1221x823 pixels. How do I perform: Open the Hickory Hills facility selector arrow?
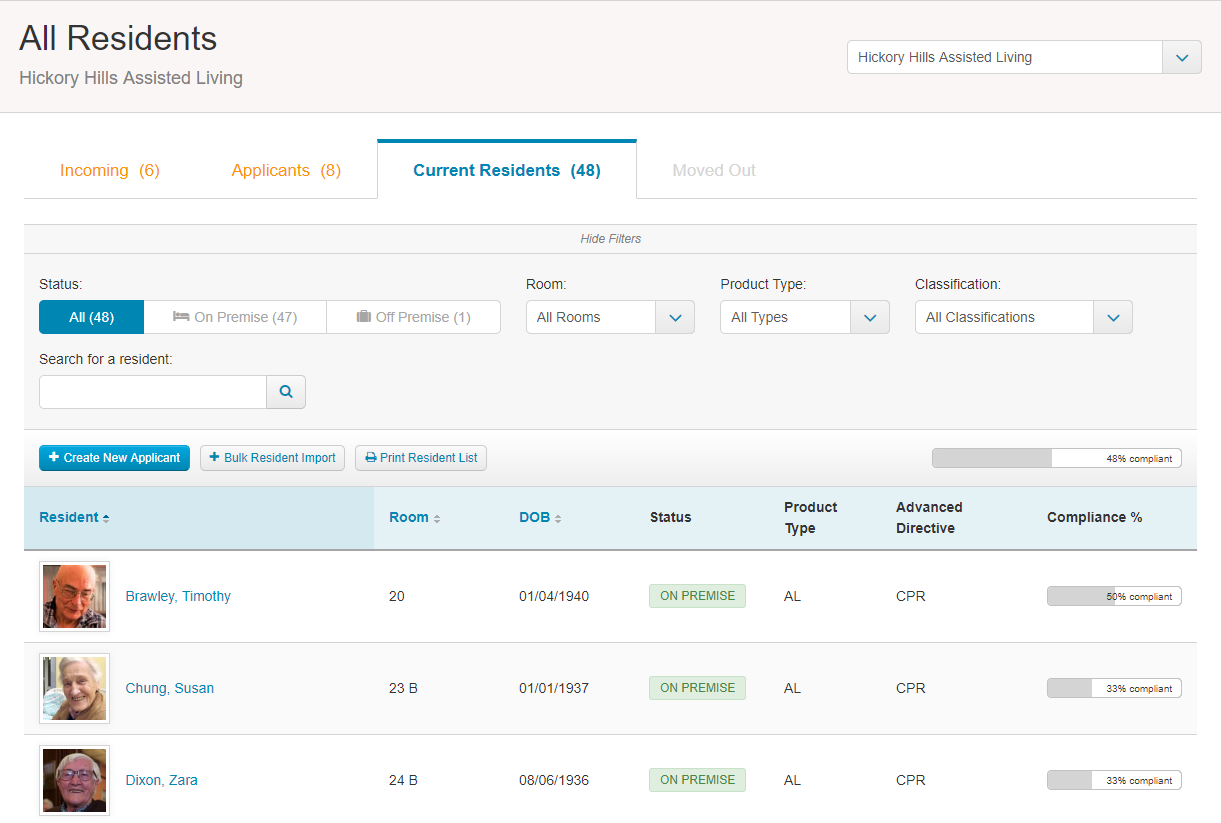click(x=1182, y=57)
